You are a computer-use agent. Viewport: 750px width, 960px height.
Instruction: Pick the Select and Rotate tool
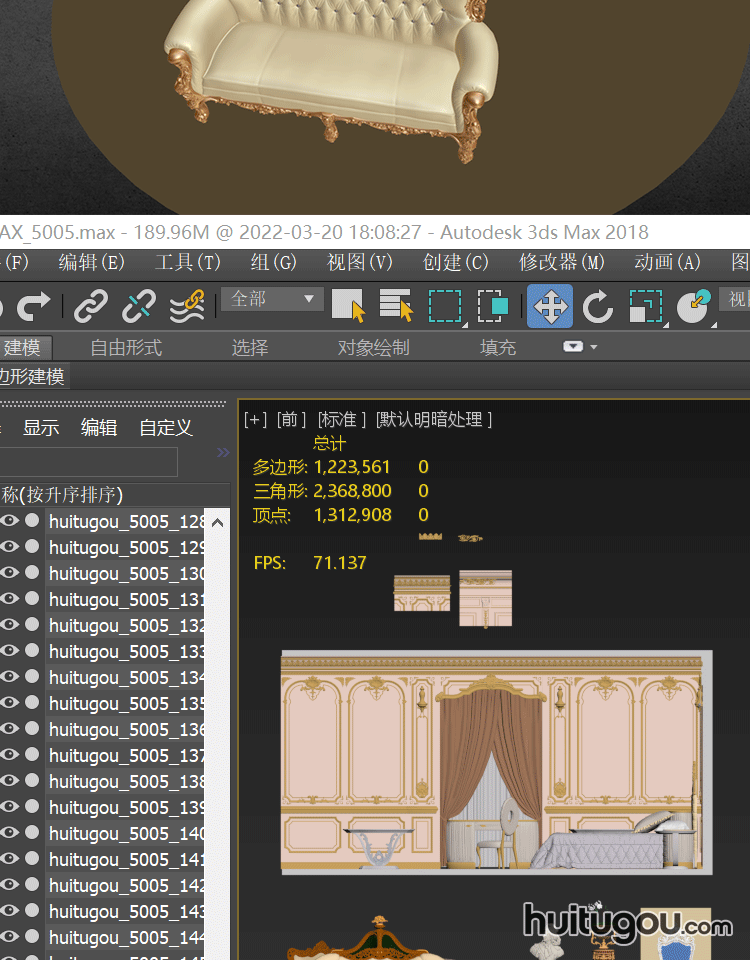point(598,306)
